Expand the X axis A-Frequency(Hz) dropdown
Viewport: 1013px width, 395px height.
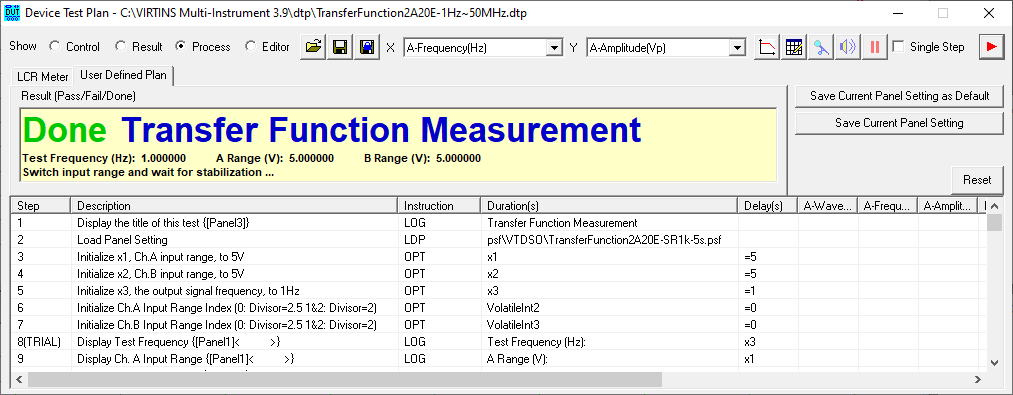click(x=554, y=48)
